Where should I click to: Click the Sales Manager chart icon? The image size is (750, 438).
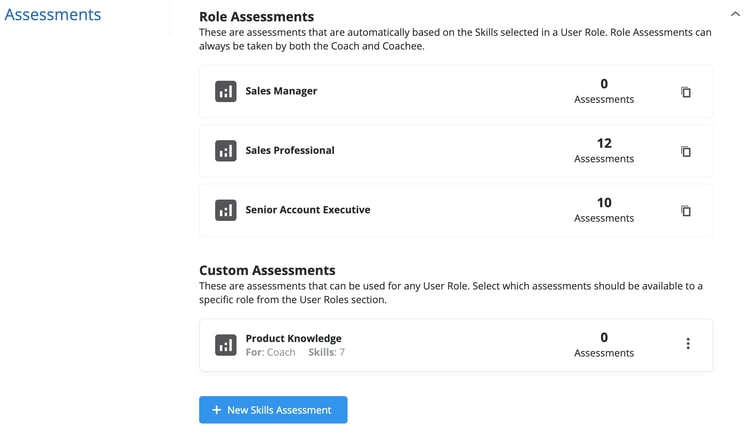point(225,91)
